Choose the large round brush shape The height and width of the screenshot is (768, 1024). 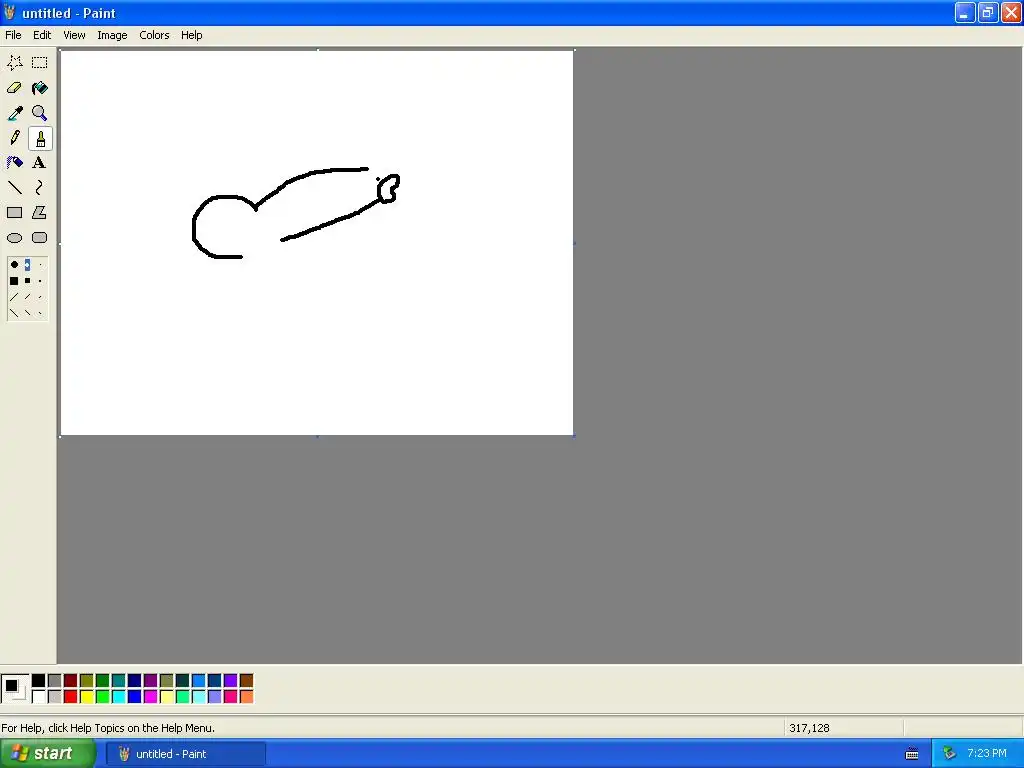pos(14,264)
